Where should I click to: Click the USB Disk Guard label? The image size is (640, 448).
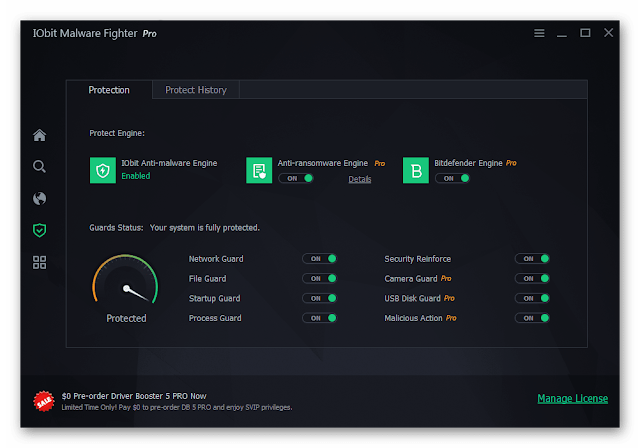(x=412, y=298)
